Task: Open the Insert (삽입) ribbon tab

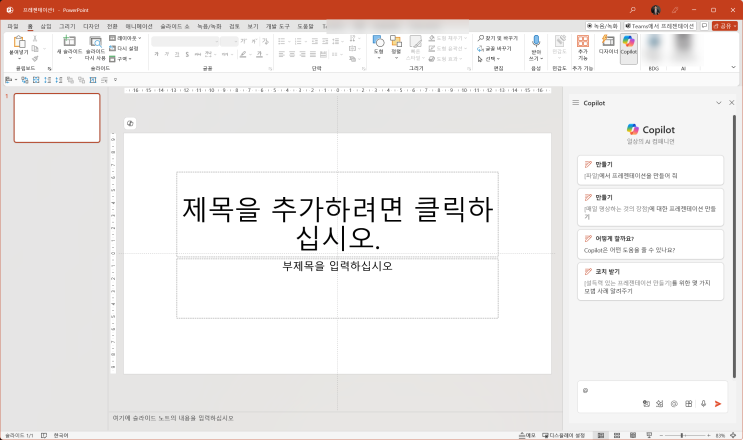Action: pyautogui.click(x=47, y=25)
